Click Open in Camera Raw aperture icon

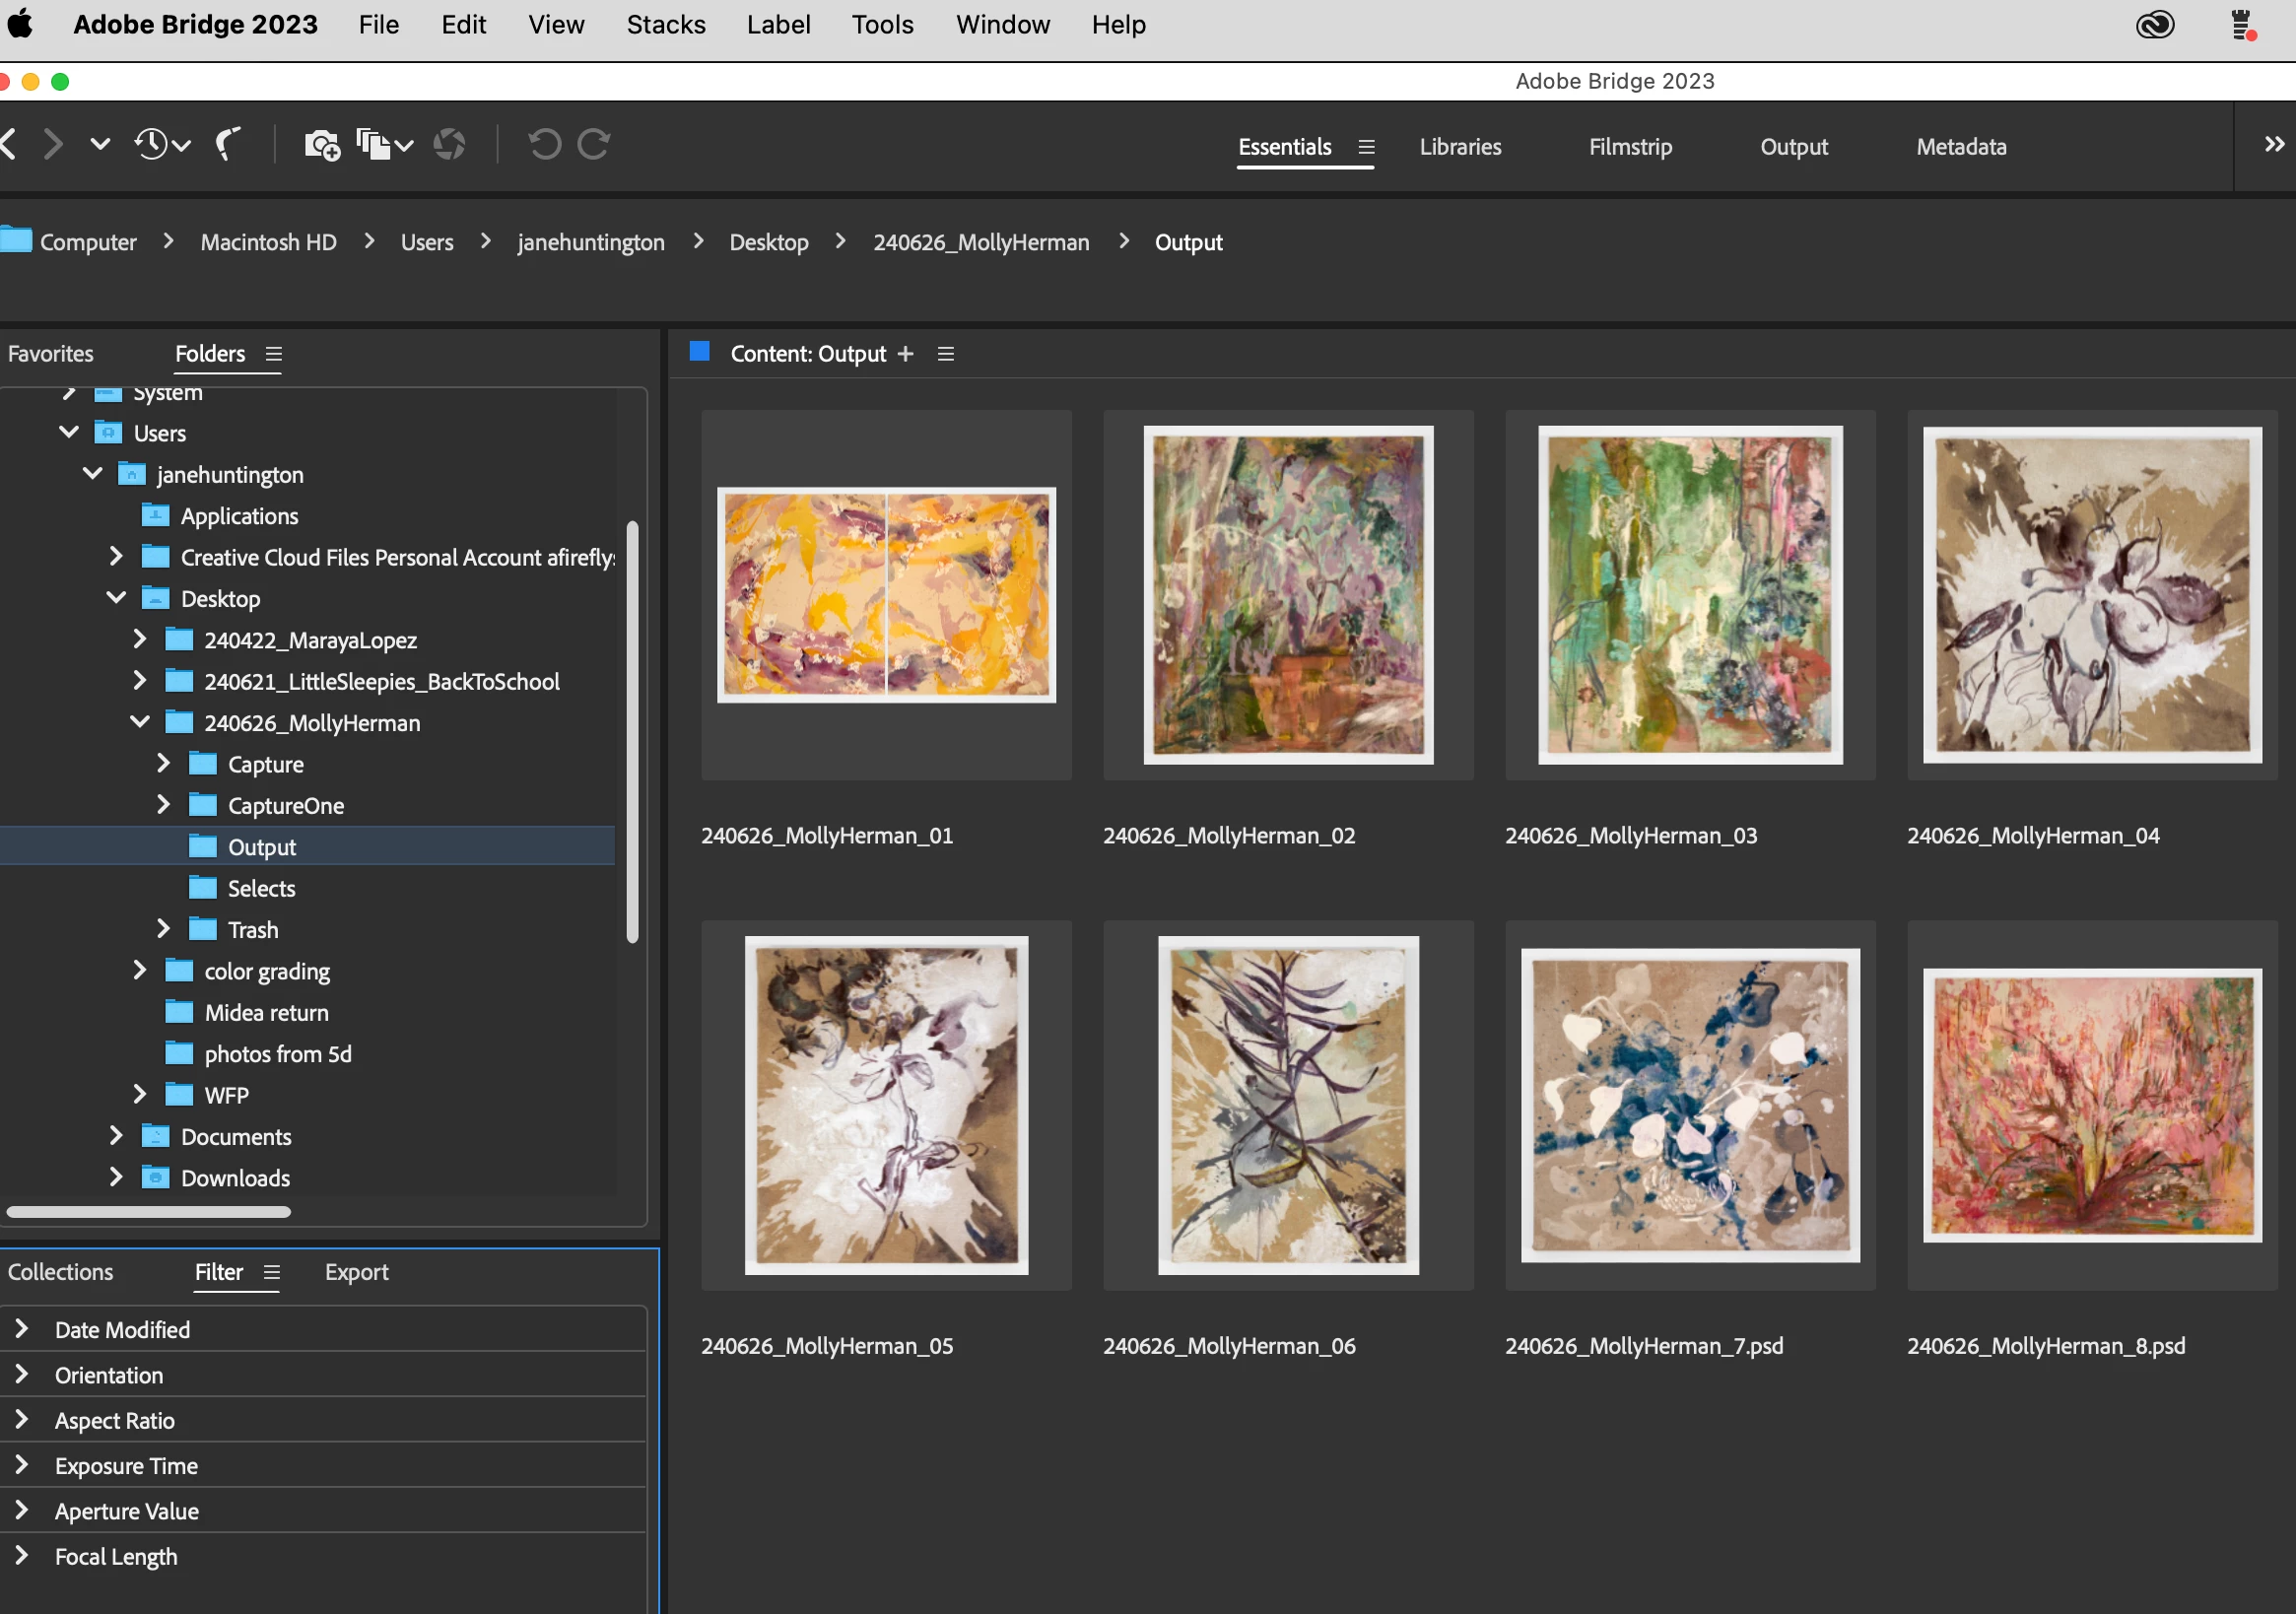click(x=449, y=145)
